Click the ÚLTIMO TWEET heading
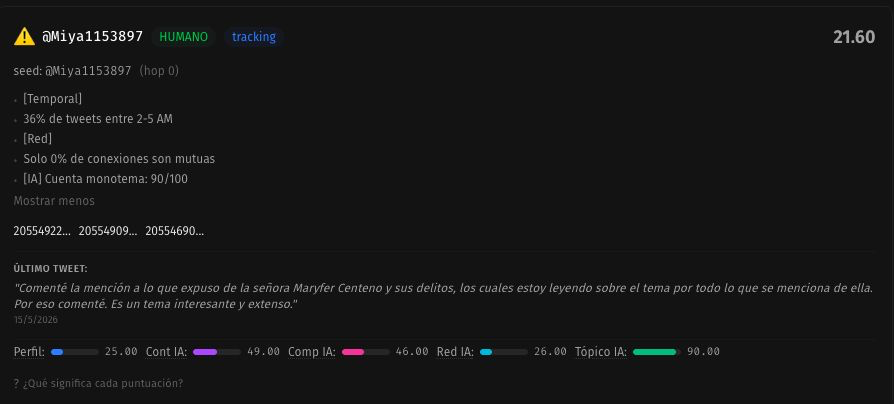The image size is (894, 404). 51,269
